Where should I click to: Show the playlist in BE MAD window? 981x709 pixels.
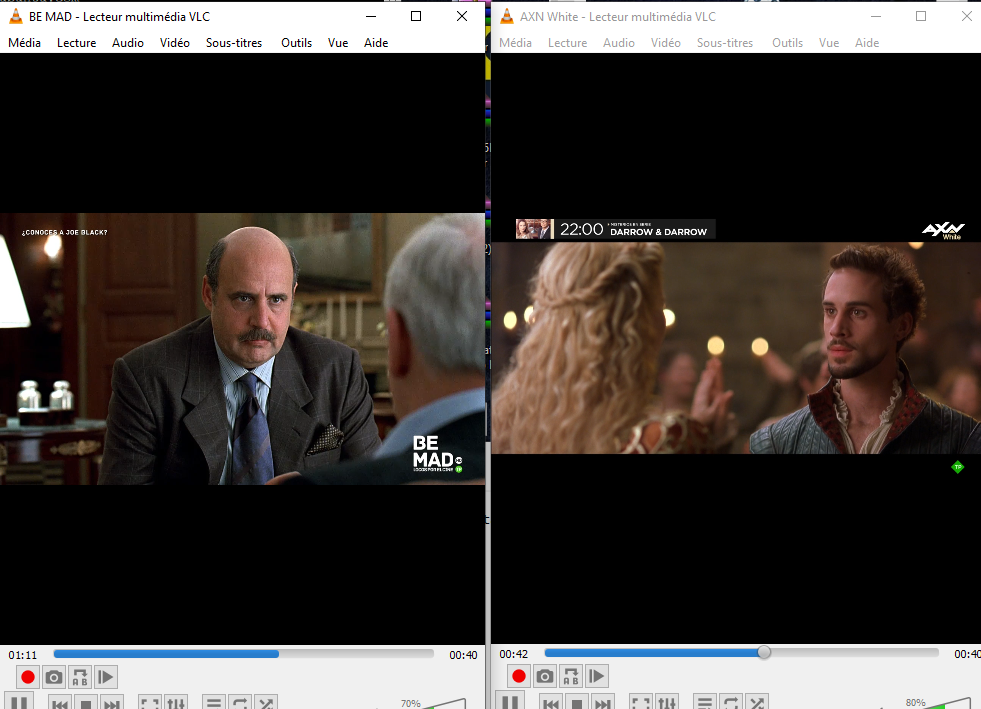tap(214, 703)
